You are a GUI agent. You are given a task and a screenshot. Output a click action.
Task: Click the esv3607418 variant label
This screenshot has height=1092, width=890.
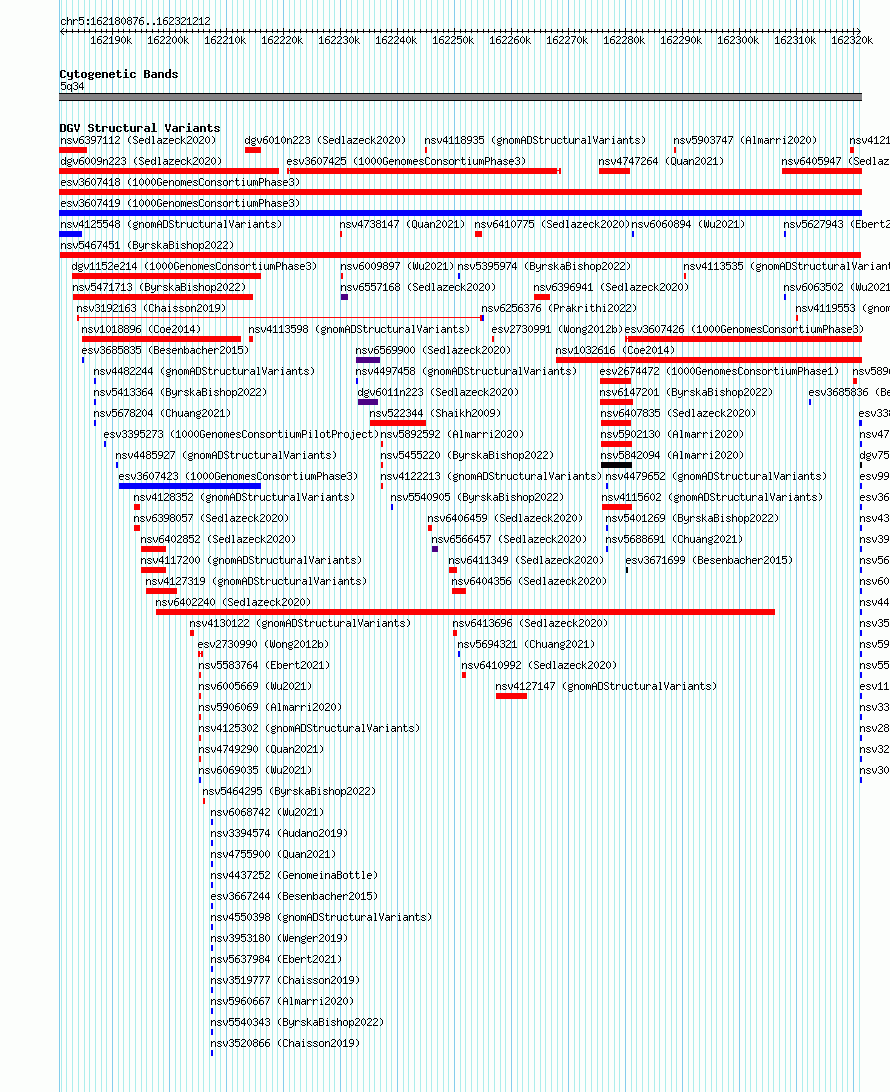point(180,182)
